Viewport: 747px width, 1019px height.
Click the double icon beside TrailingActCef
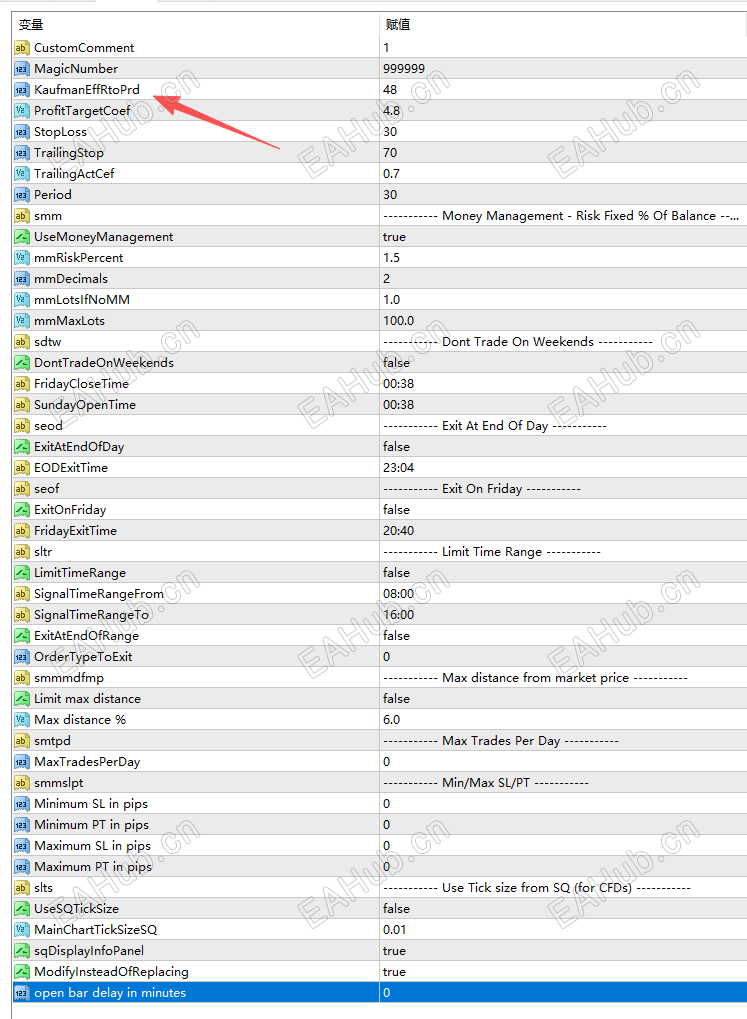coord(21,174)
